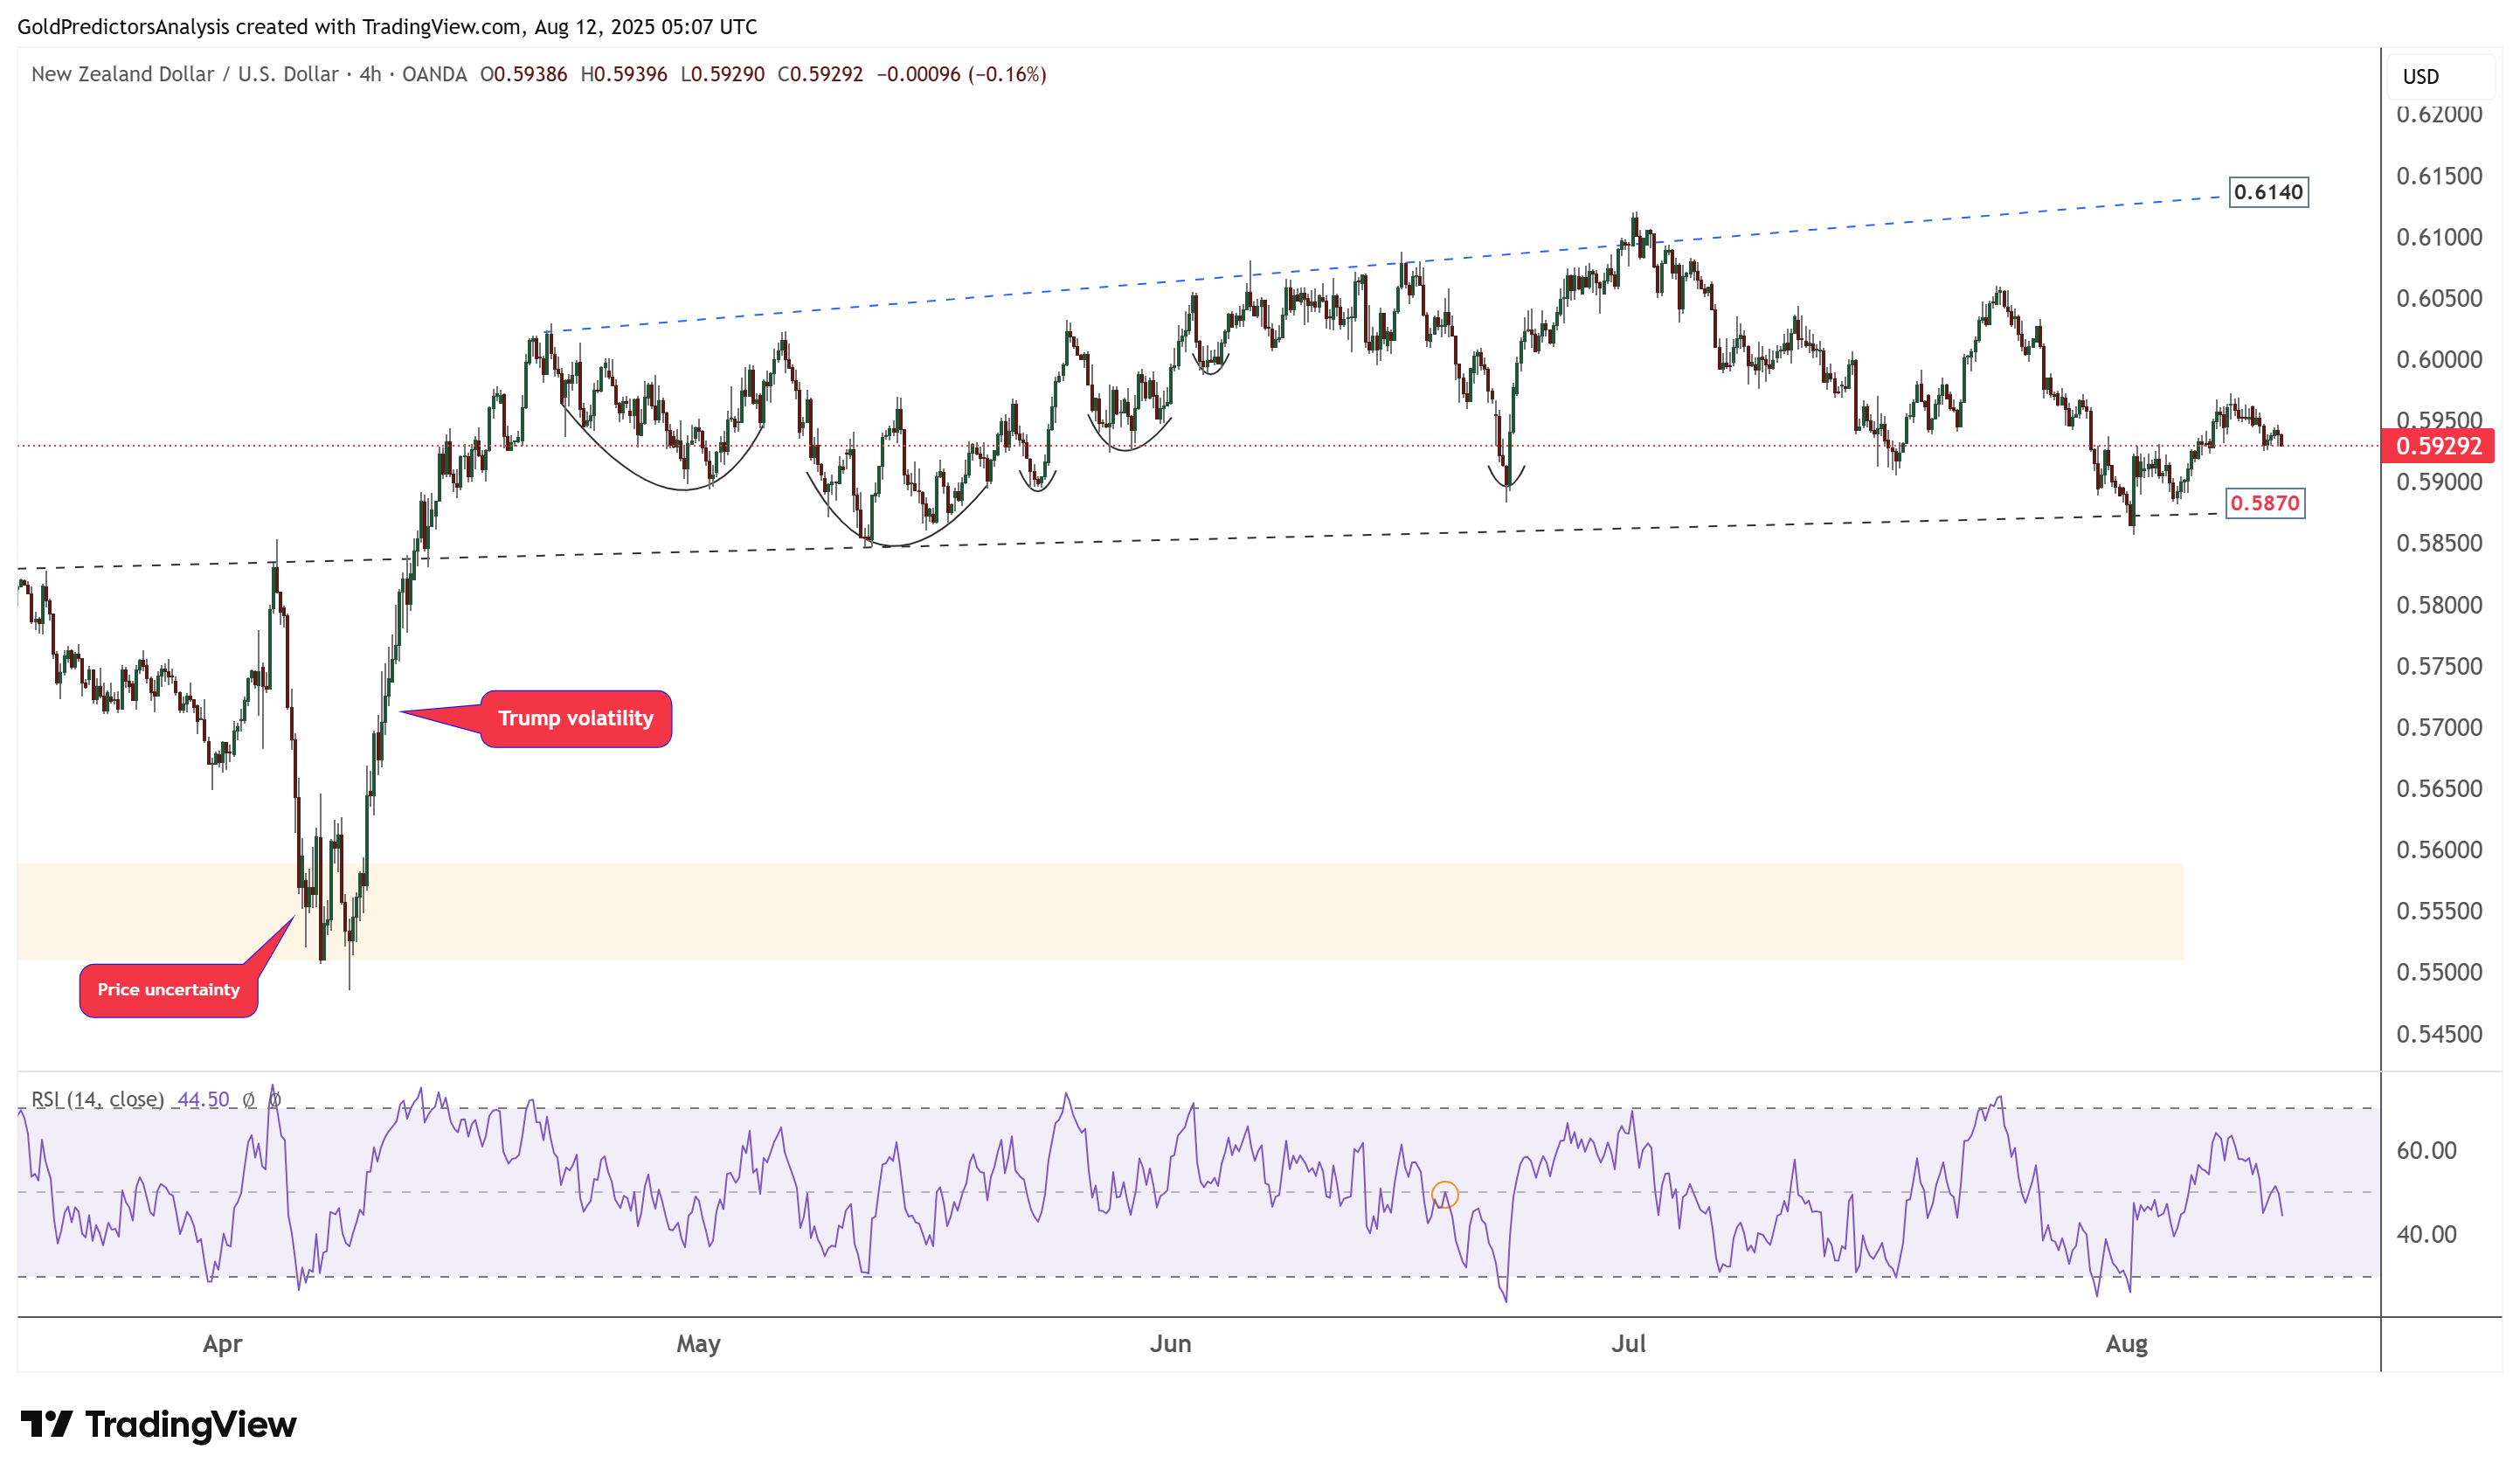Click the 4h timeframe label in header
2520x1477 pixels.
pos(370,74)
